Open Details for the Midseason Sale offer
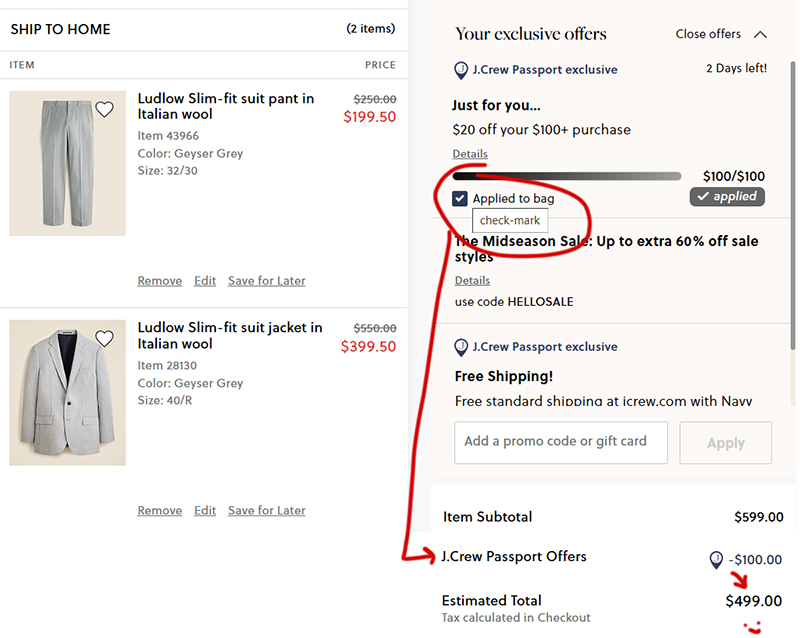This screenshot has height=638, width=800. click(x=472, y=281)
